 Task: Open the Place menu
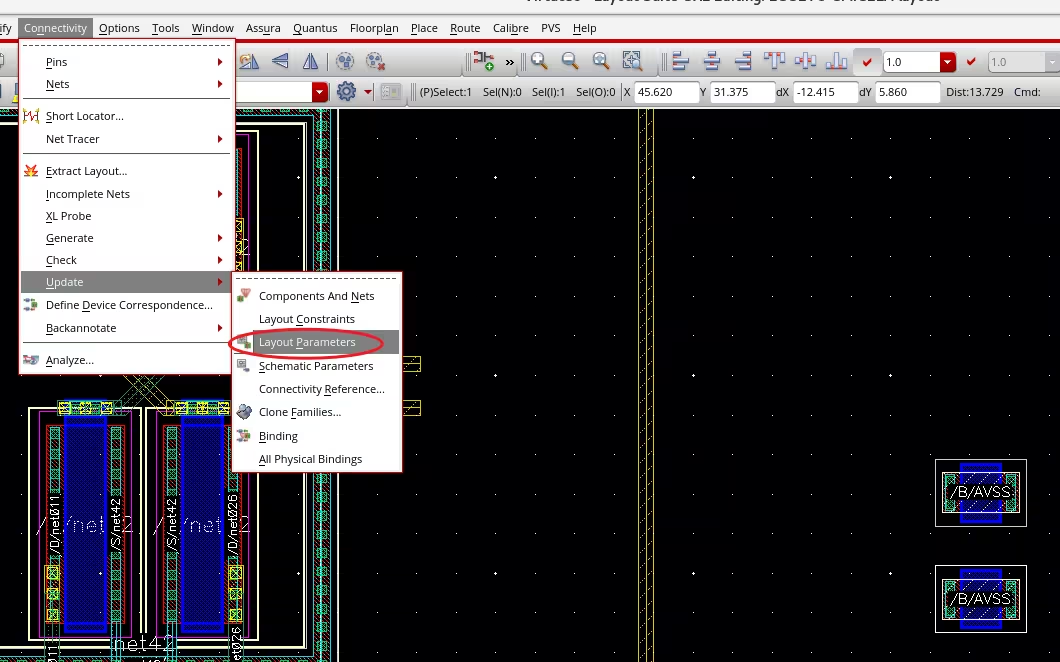point(424,28)
